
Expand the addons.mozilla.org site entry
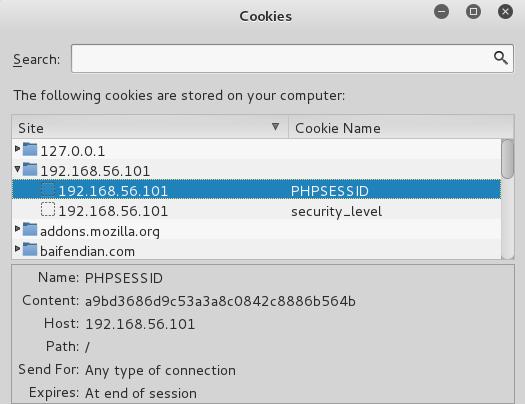[x=17, y=229]
